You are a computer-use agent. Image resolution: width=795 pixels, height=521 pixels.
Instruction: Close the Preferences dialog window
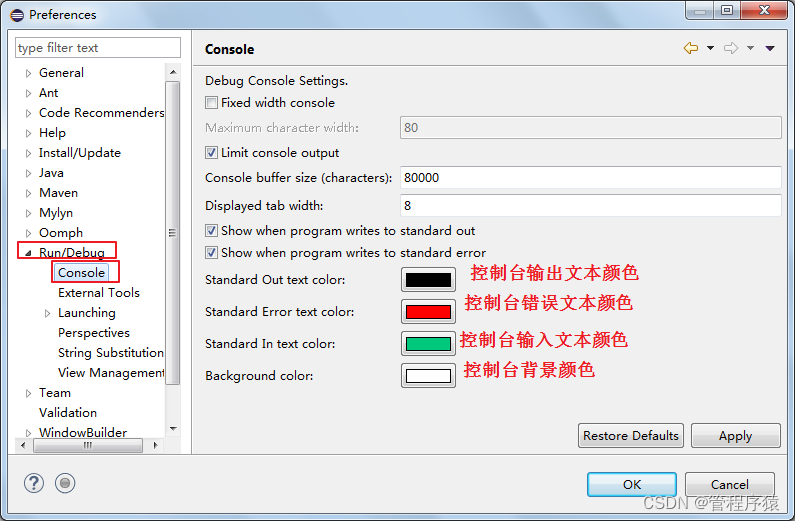764,10
